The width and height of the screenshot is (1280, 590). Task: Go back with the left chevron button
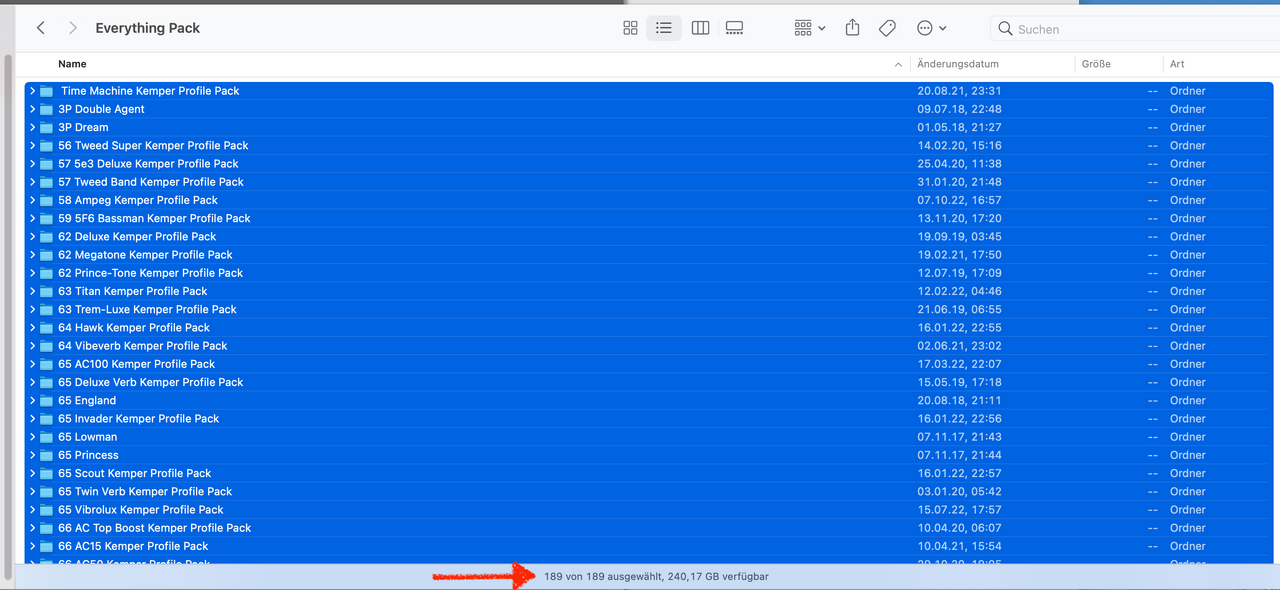[x=41, y=28]
